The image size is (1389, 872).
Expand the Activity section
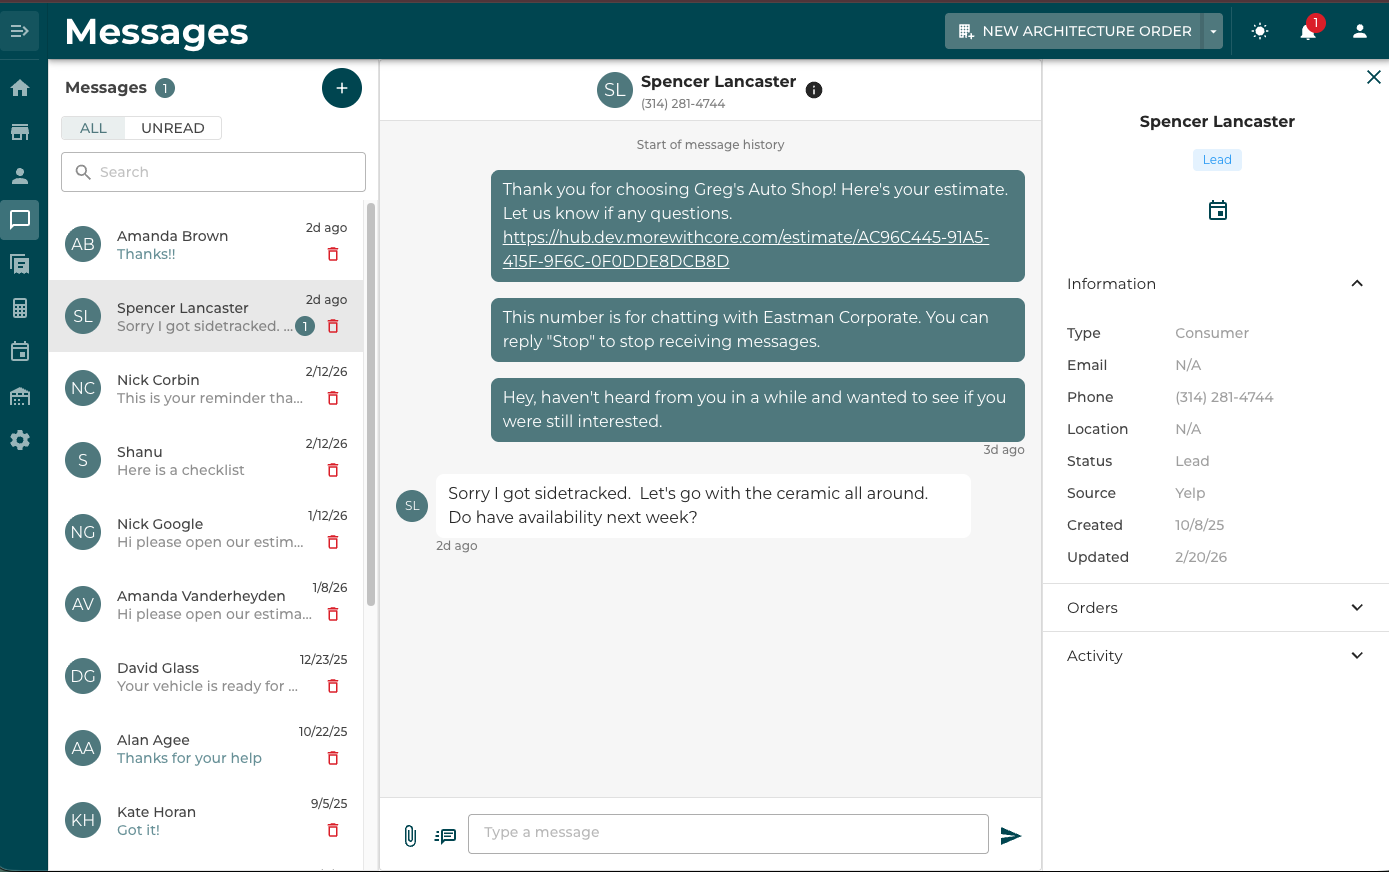(x=1357, y=655)
